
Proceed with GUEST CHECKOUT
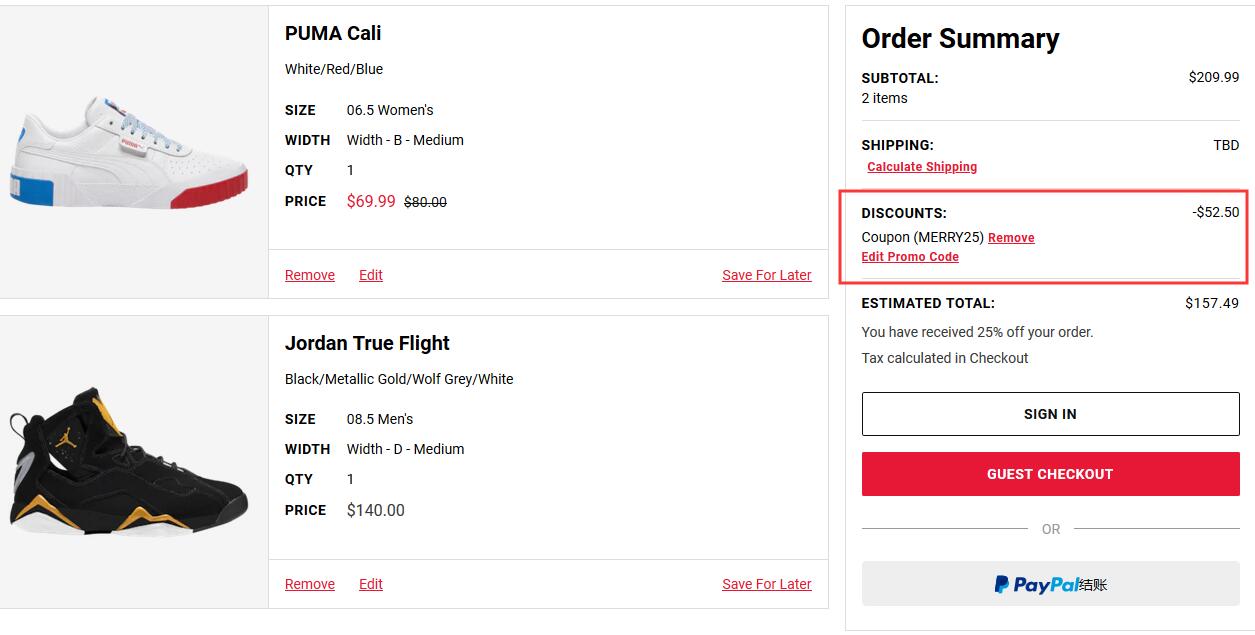click(x=1050, y=474)
